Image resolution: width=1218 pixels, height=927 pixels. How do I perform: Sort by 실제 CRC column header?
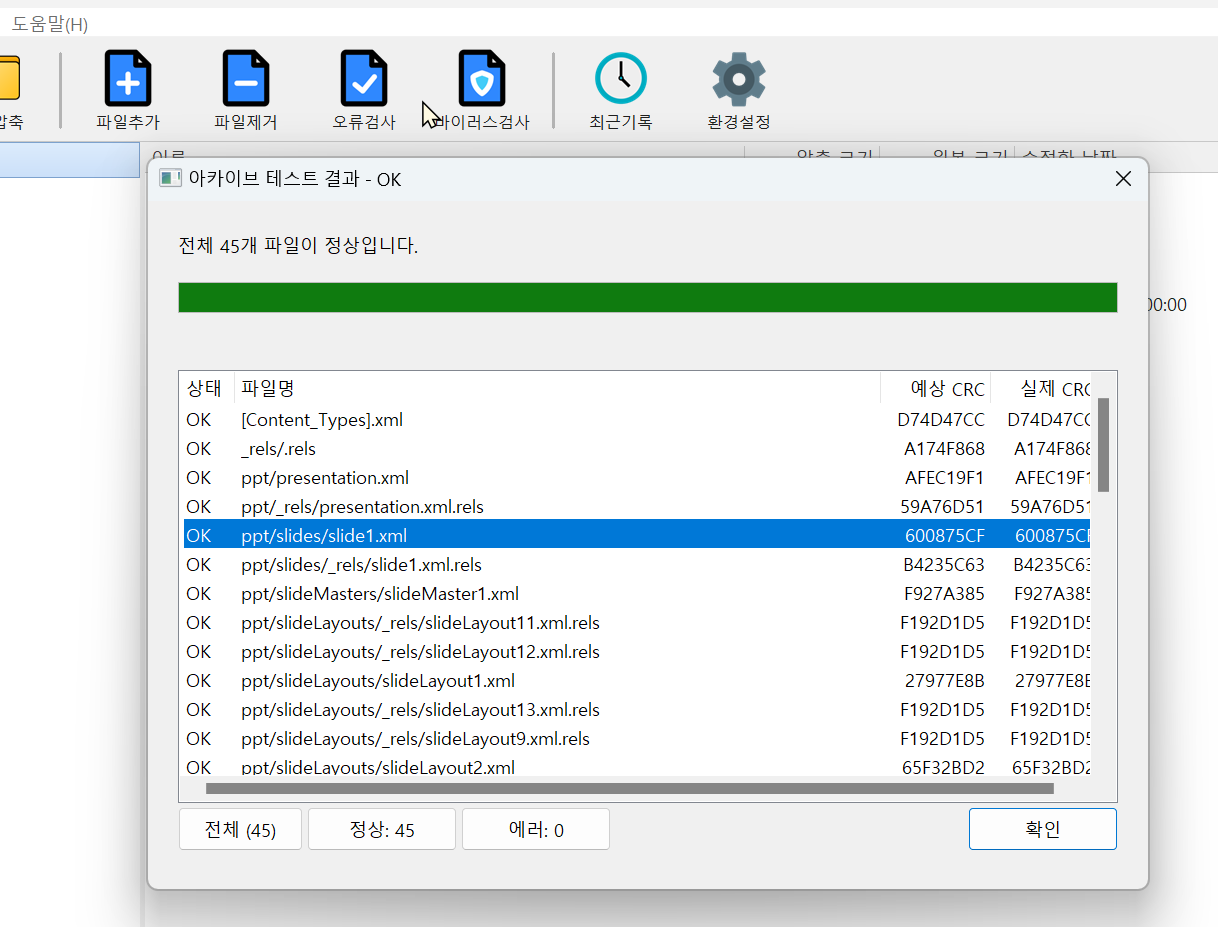tap(1041, 389)
